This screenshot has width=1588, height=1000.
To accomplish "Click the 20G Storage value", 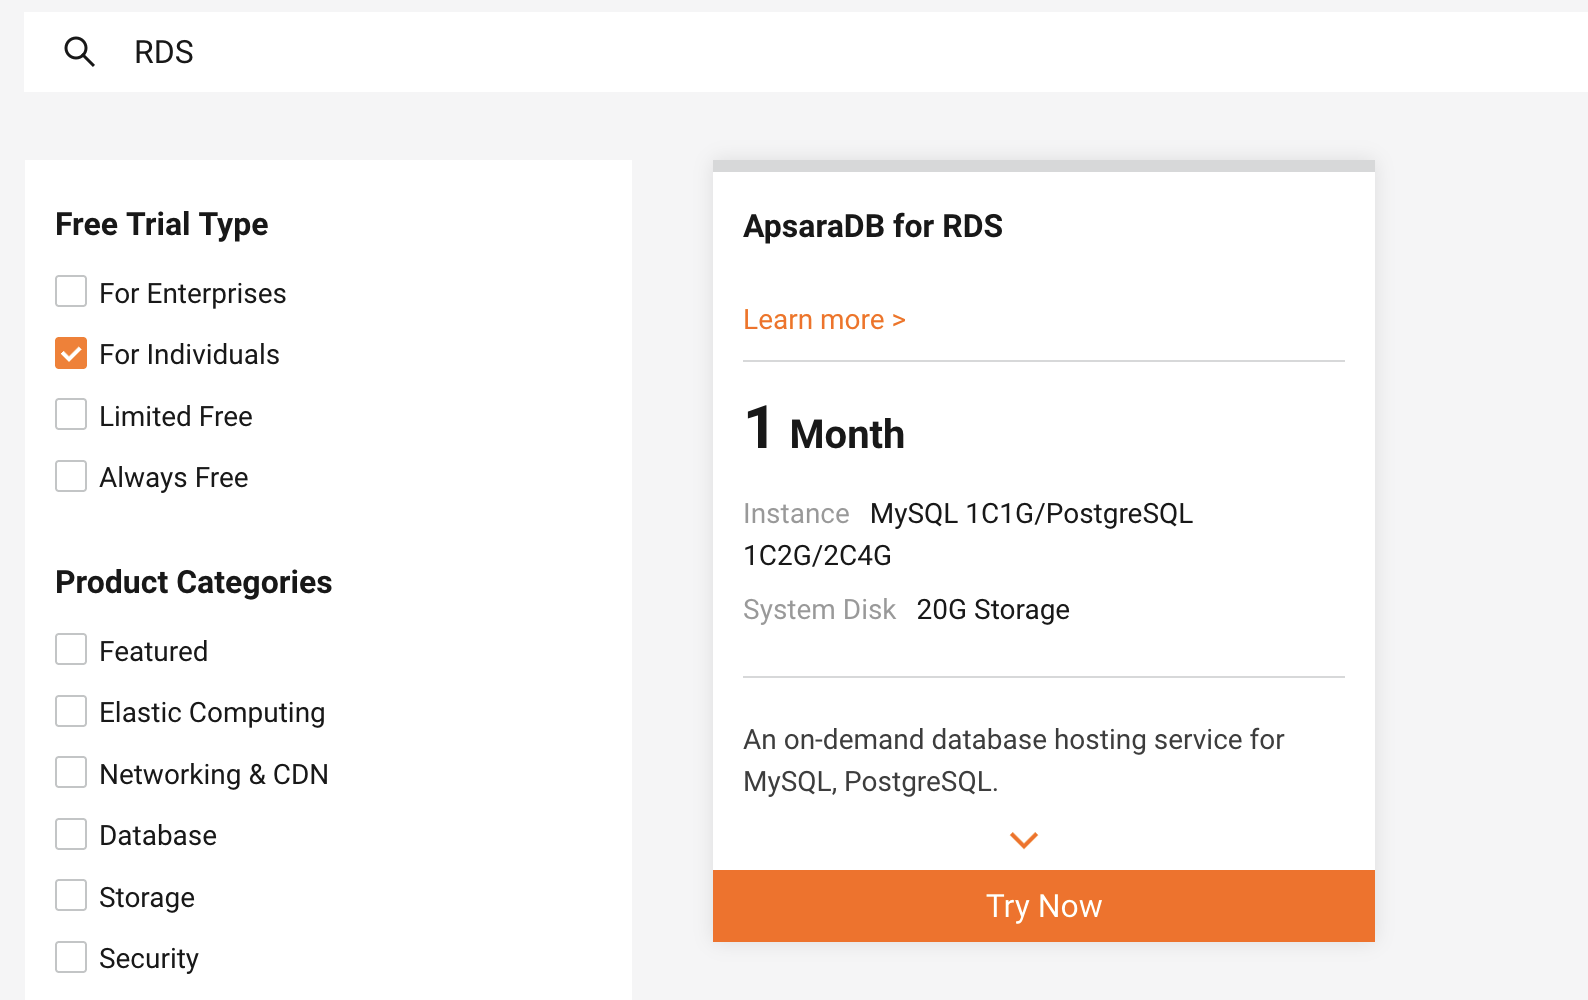I will 993,610.
